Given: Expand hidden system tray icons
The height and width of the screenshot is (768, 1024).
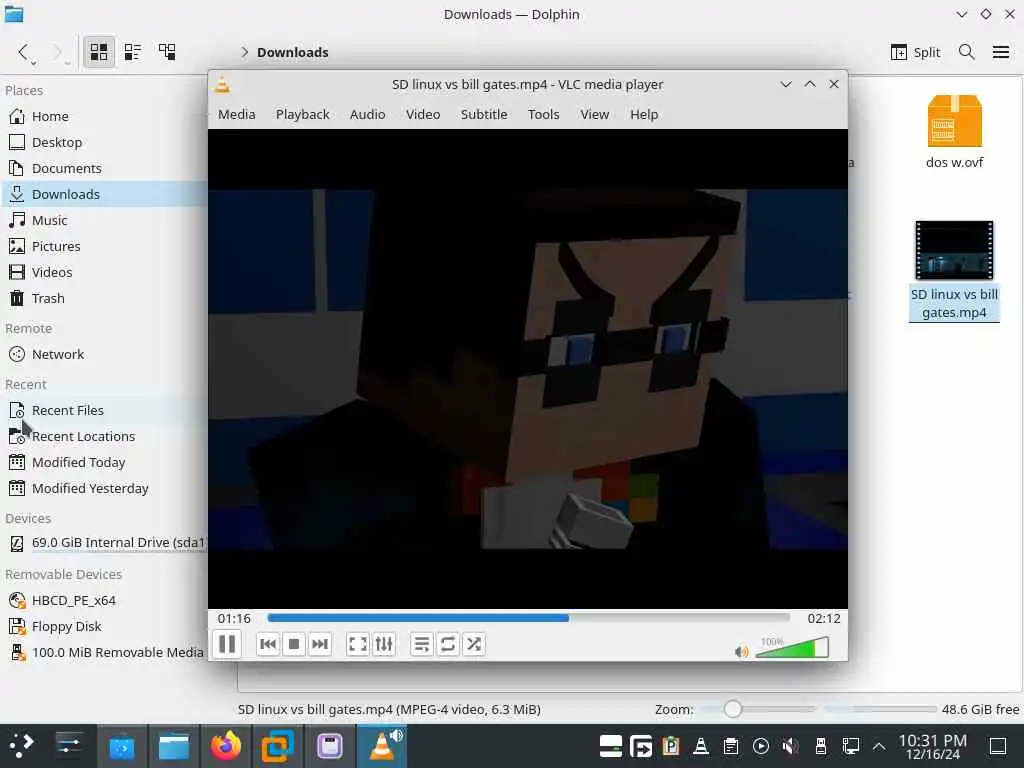Looking at the screenshot, I should (879, 746).
